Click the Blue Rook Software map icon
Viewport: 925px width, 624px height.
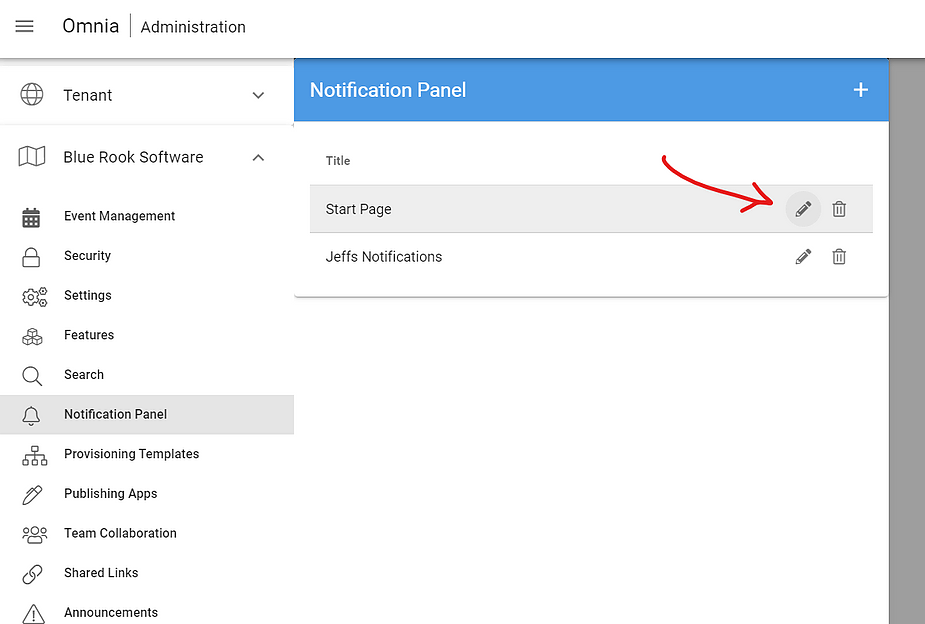[32, 157]
